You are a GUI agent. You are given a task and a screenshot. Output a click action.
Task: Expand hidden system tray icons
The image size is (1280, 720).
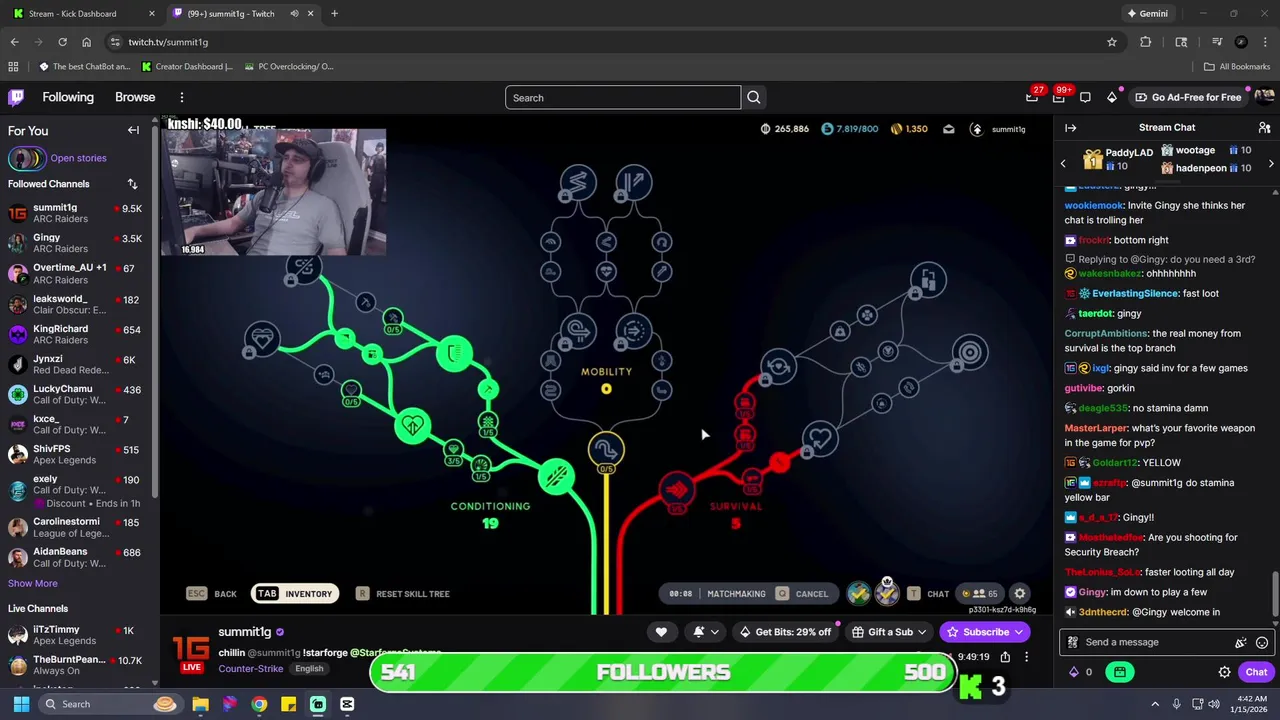pos(1155,704)
